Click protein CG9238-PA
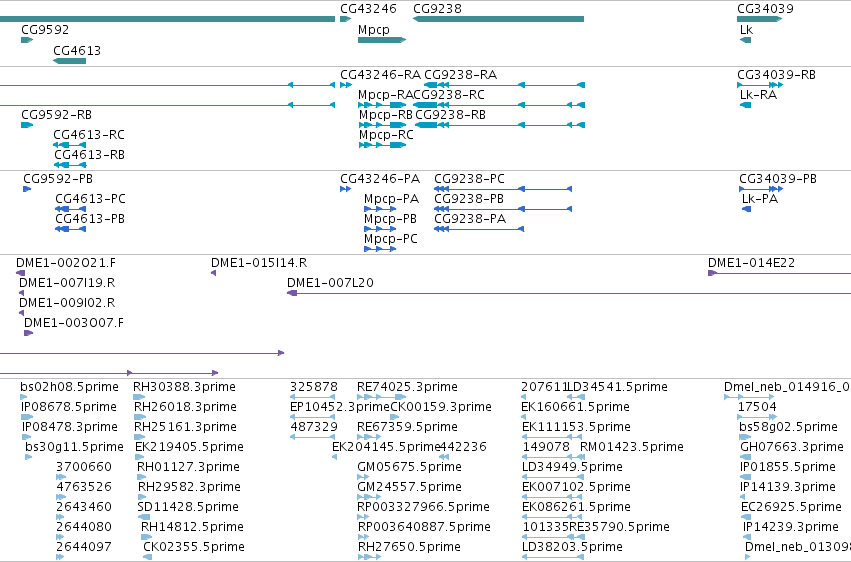 470,219
